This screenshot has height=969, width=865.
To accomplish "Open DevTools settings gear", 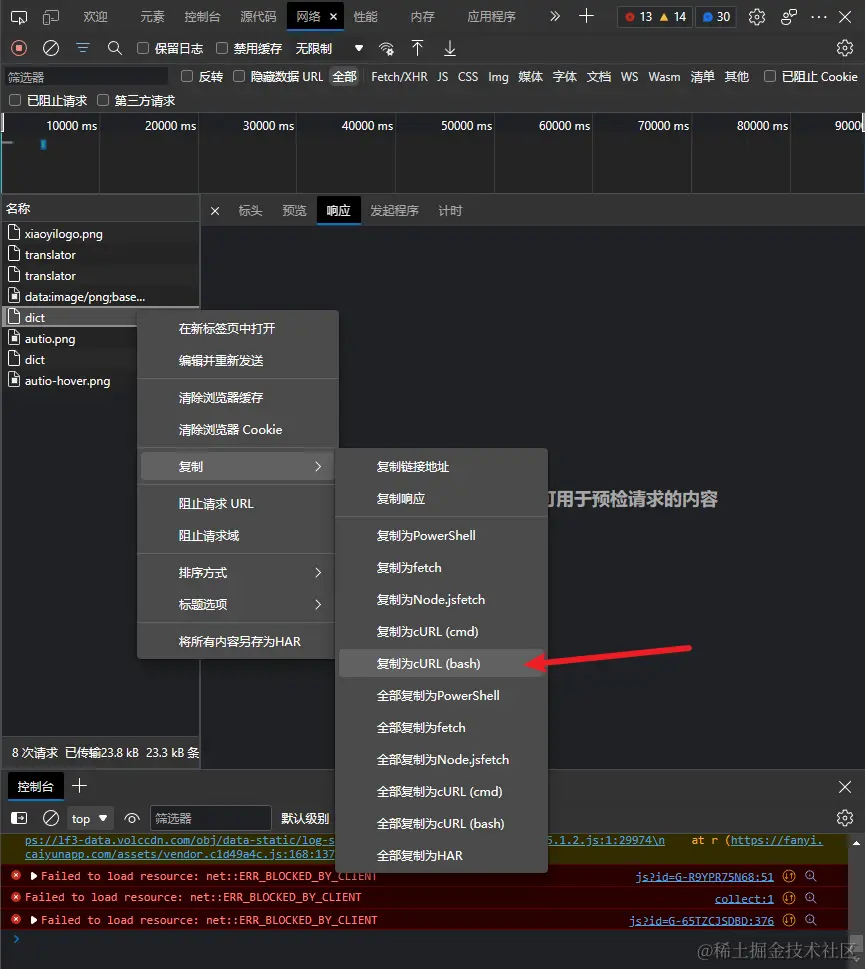I will coord(757,17).
